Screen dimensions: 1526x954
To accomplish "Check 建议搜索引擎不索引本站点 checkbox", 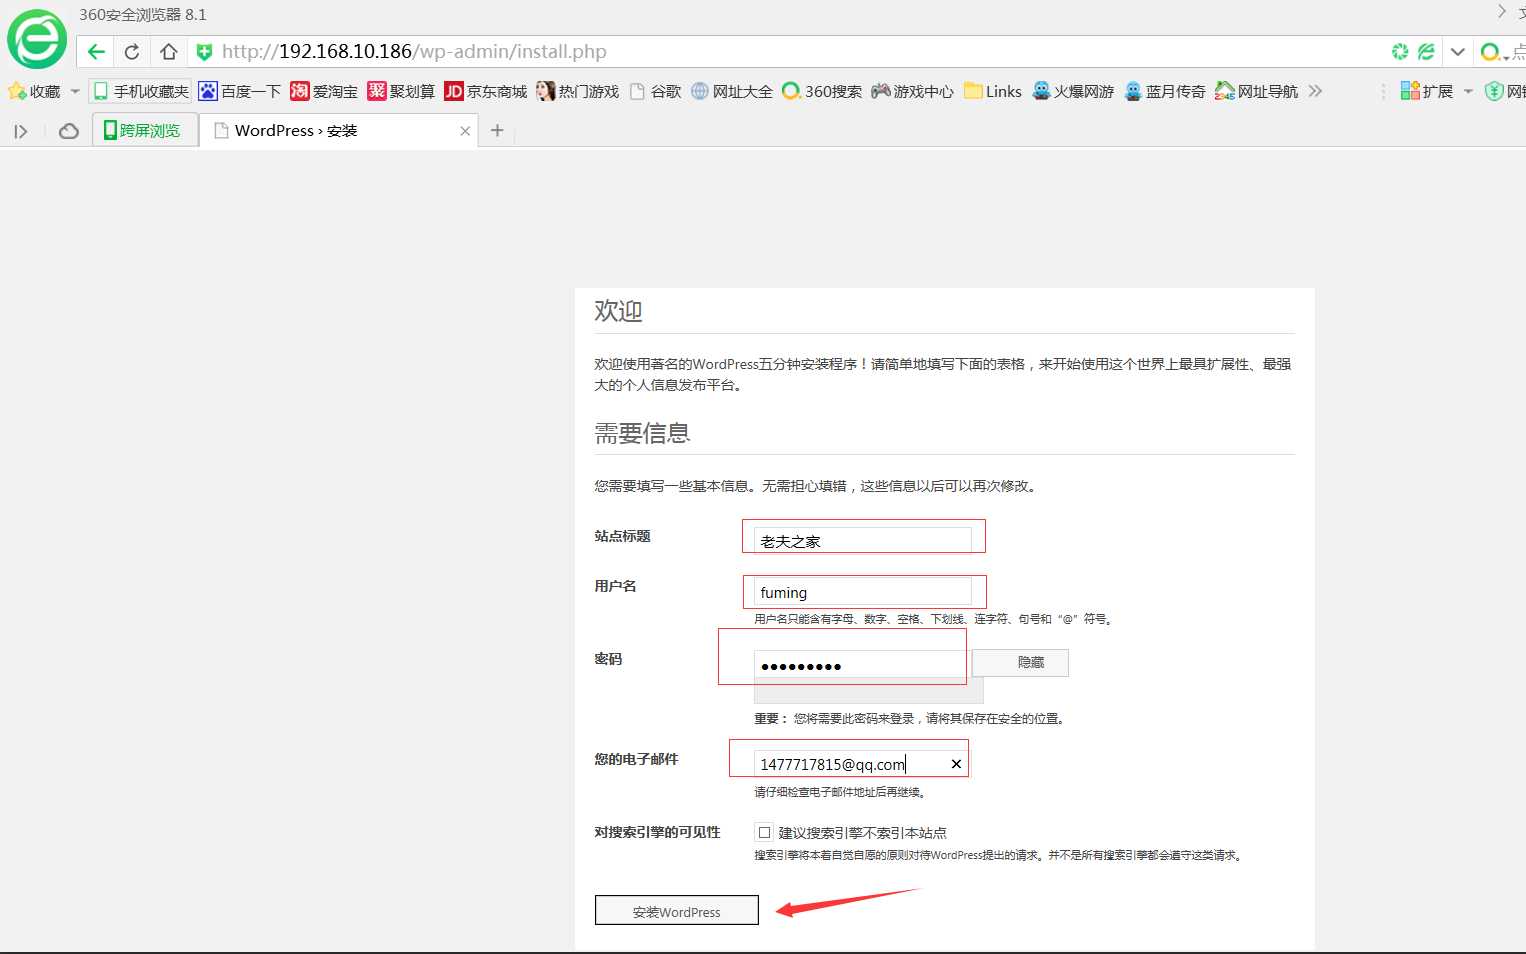I will [x=764, y=832].
